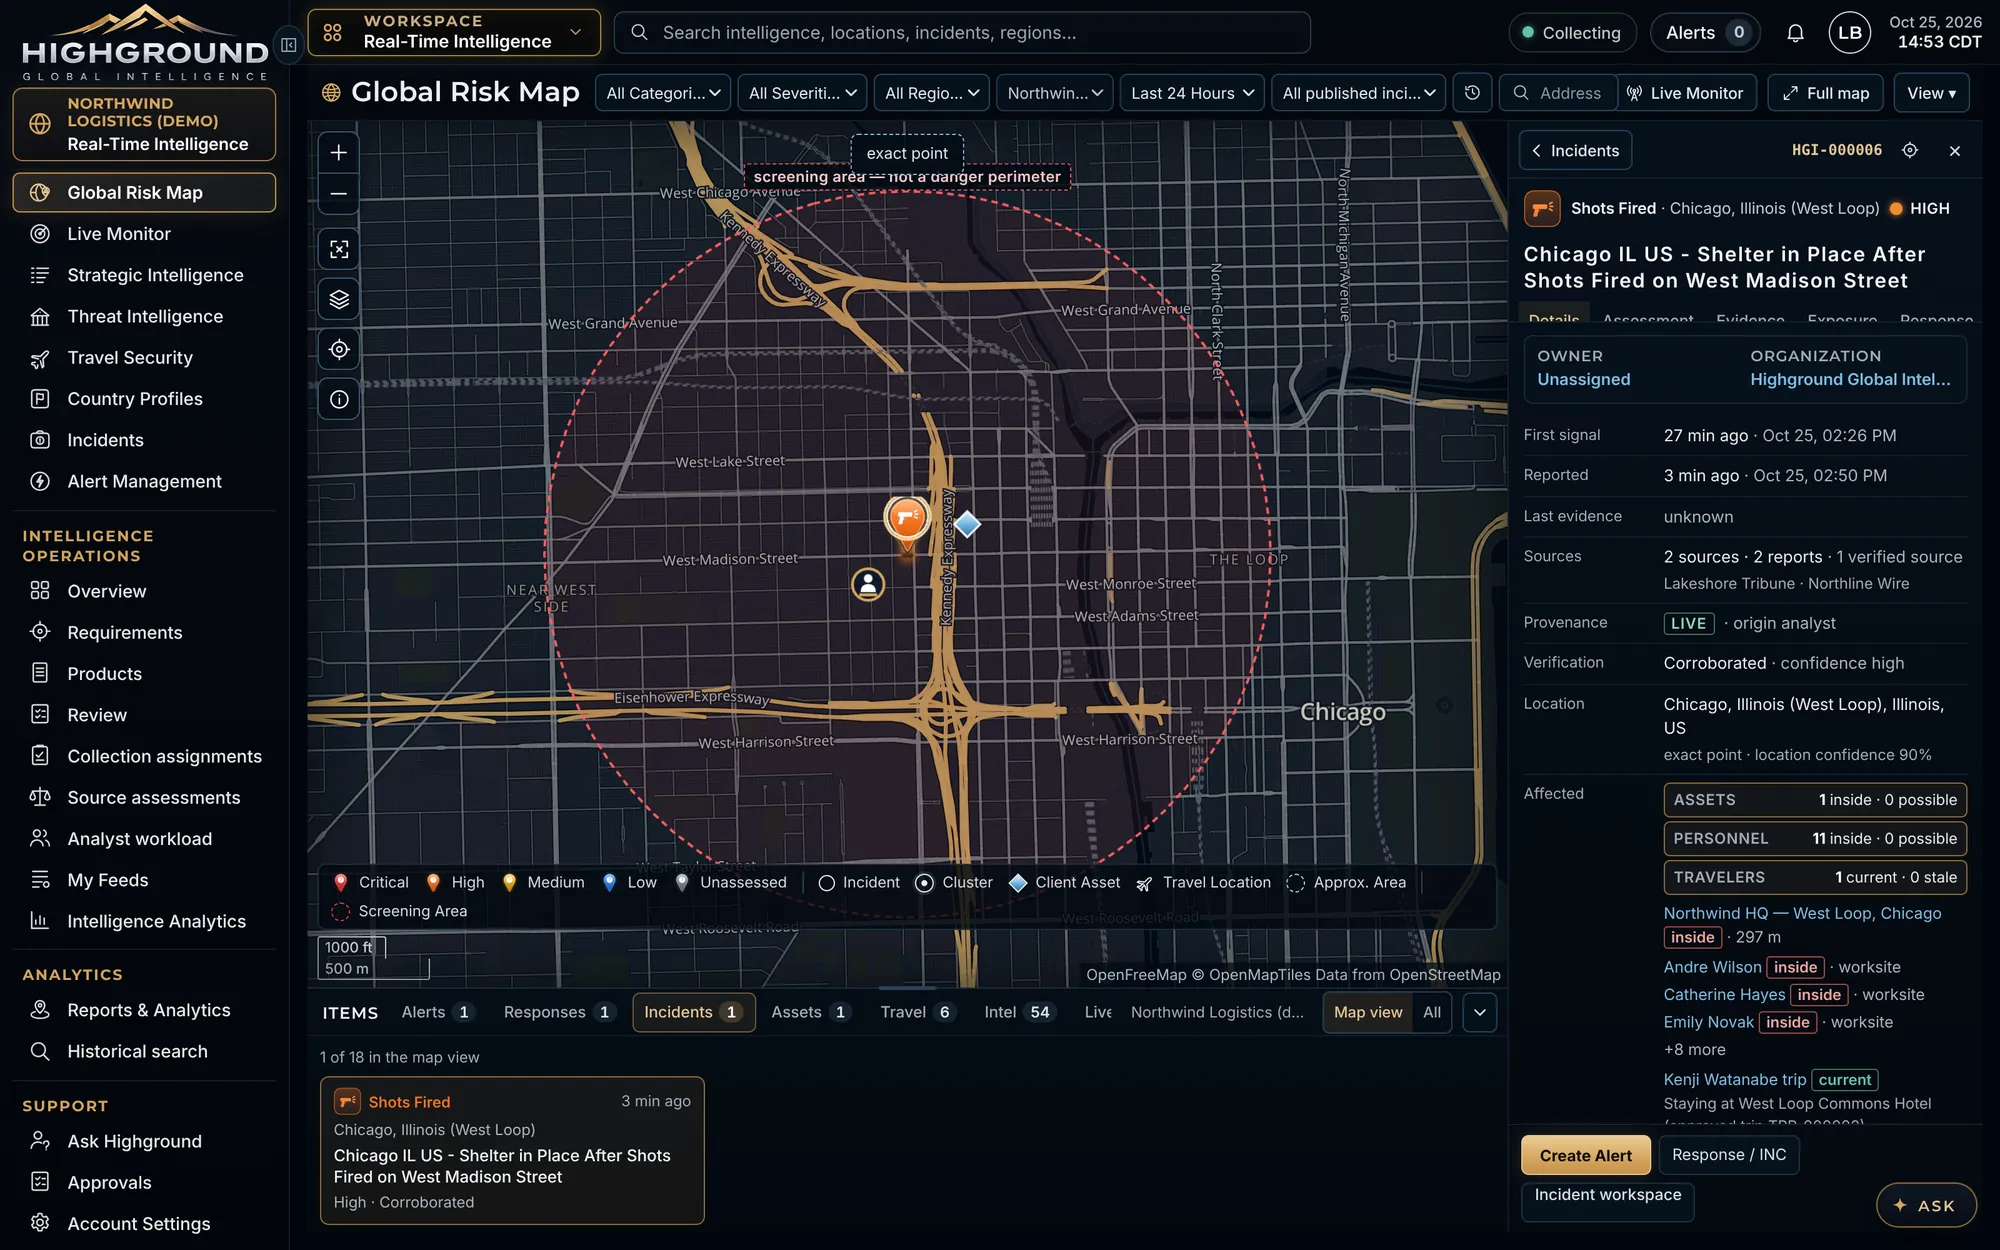2000x1250 pixels.
Task: Open All Categories filter dropdown
Action: point(663,93)
